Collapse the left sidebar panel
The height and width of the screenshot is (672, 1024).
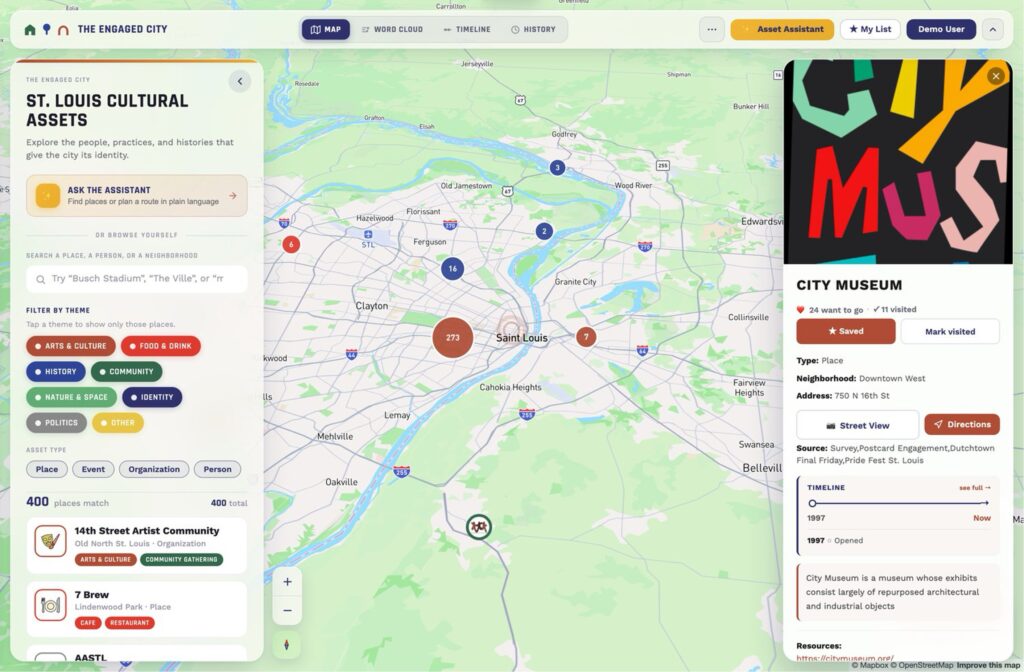click(240, 81)
